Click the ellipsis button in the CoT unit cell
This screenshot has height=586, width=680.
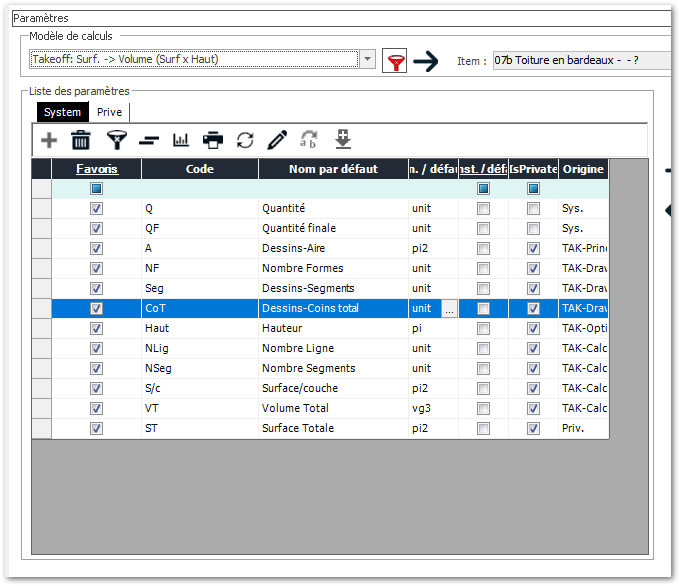pyautogui.click(x=449, y=309)
